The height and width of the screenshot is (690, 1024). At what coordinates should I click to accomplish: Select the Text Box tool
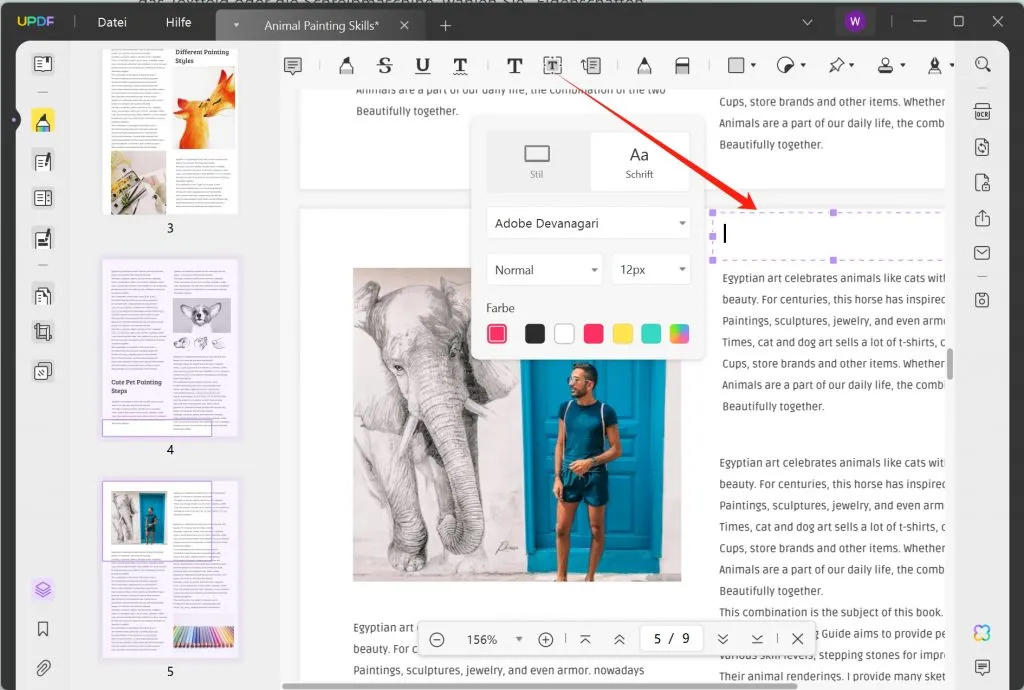tap(552, 65)
